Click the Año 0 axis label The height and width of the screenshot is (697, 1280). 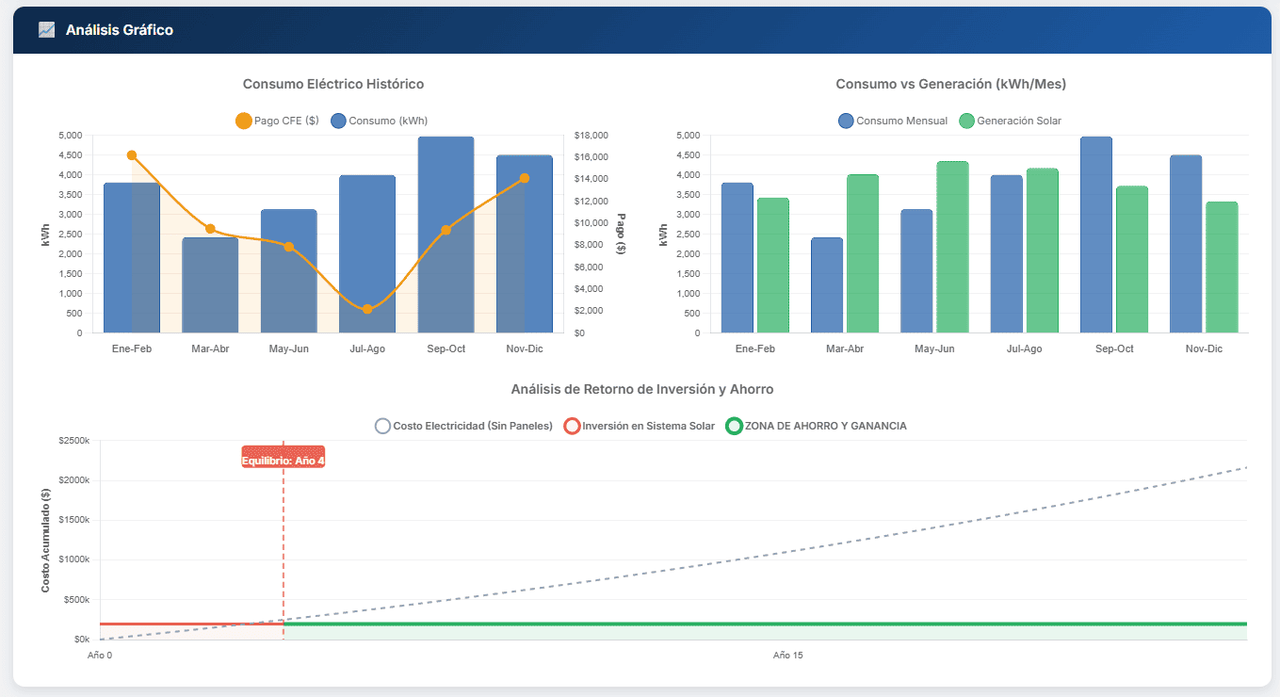(x=99, y=656)
